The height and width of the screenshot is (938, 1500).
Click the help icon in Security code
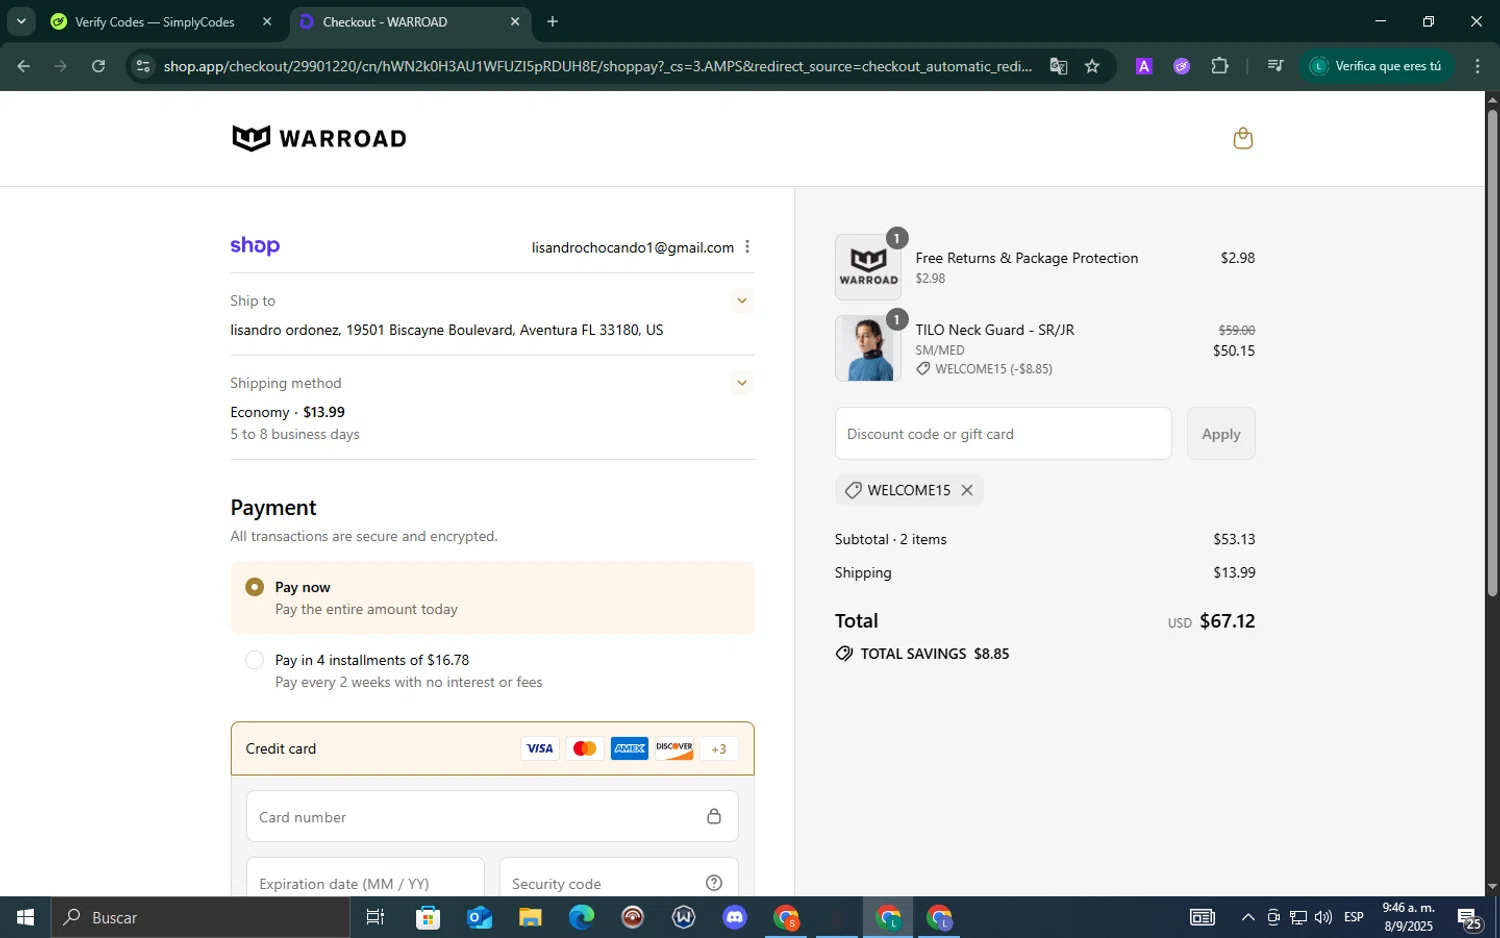(714, 883)
